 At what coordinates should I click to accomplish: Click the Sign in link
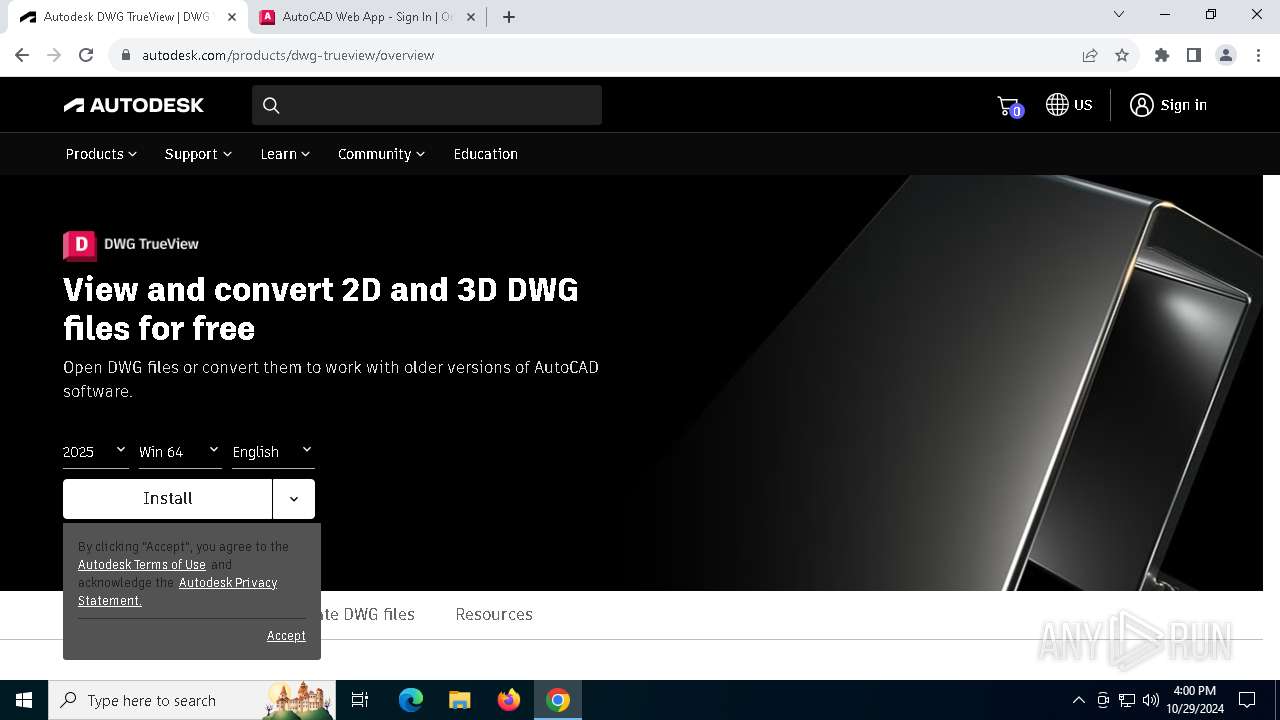(1184, 105)
